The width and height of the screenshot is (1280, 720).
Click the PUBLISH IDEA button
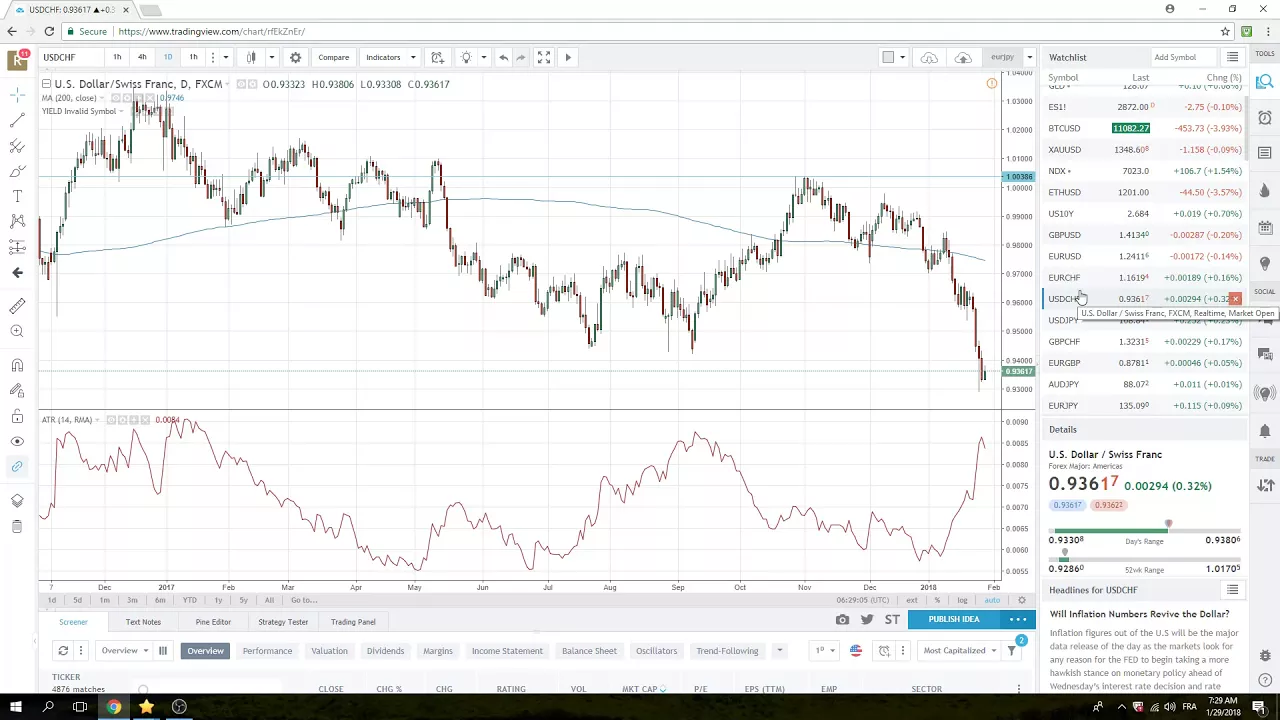pyautogui.click(x=953, y=619)
